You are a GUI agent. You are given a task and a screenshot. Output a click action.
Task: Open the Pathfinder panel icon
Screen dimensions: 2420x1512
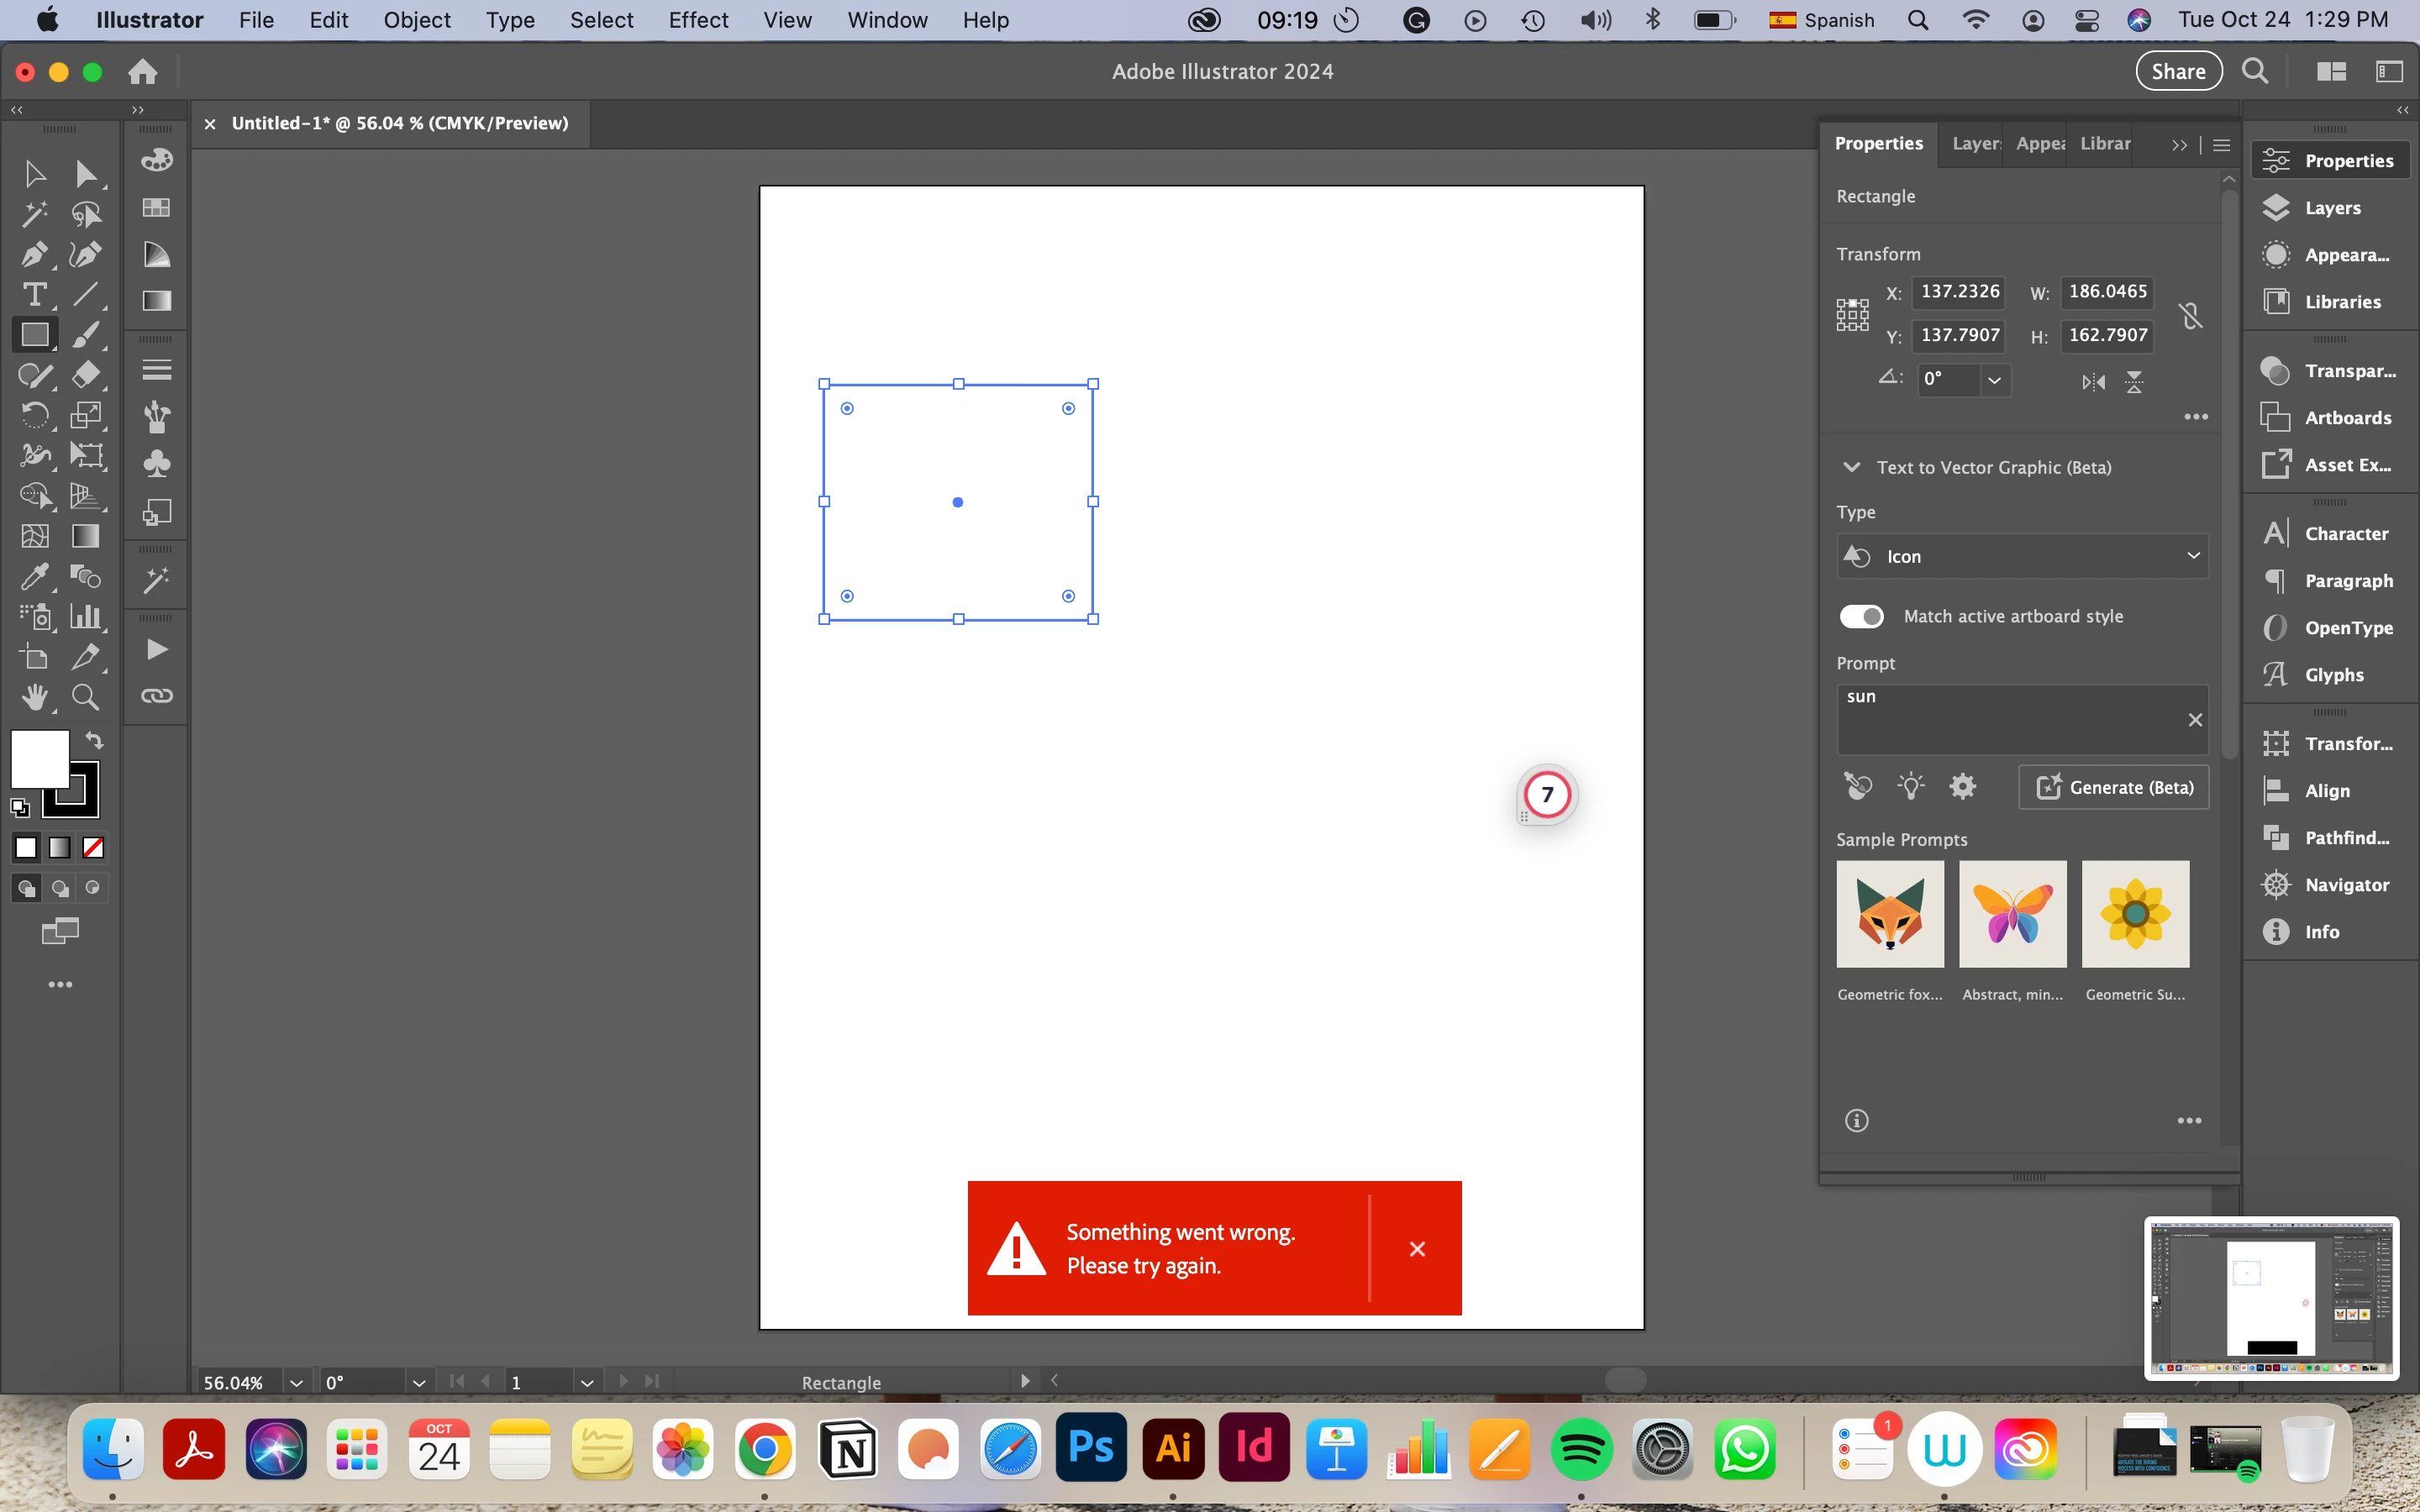click(2277, 838)
